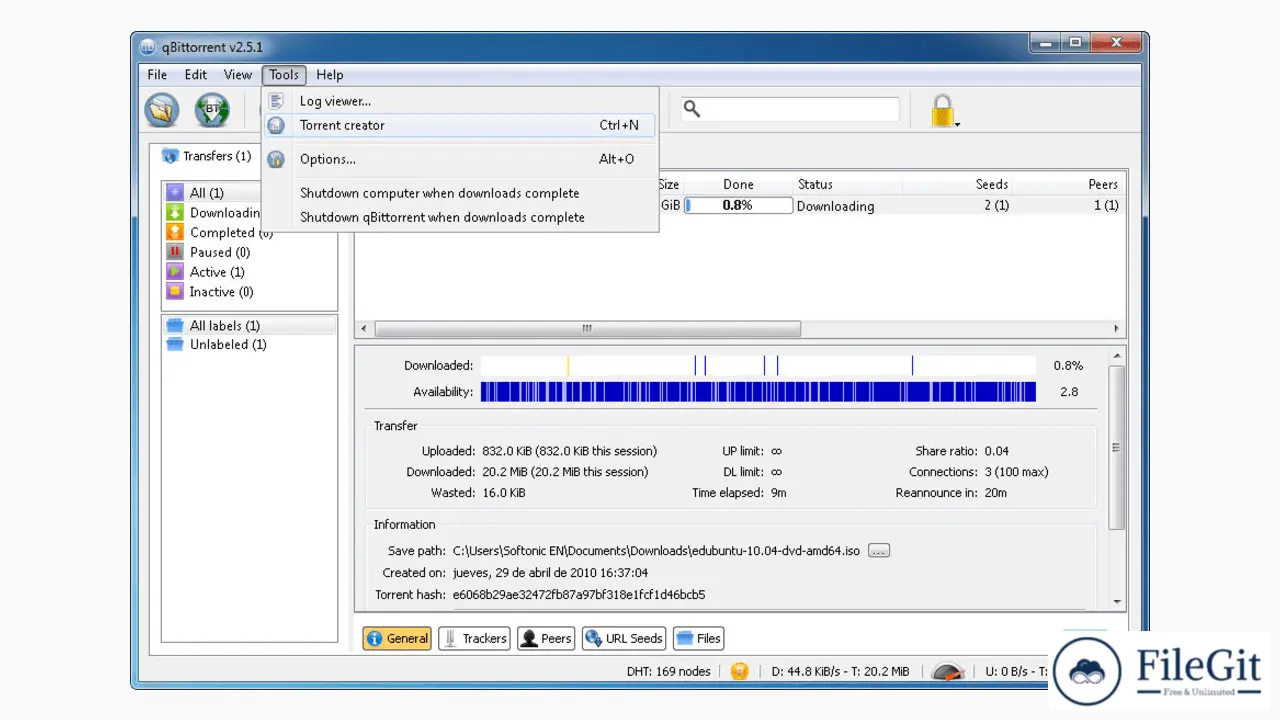Show the URL Seeds properties tab
Viewport: 1280px width, 720px height.
click(624, 638)
